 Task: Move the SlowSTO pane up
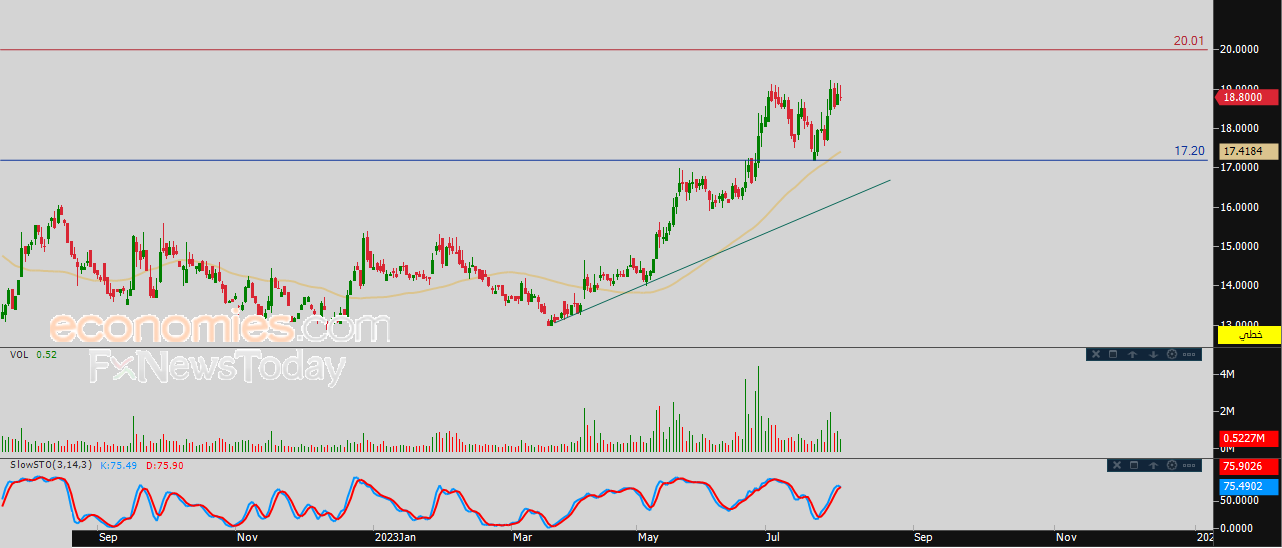coord(1153,465)
